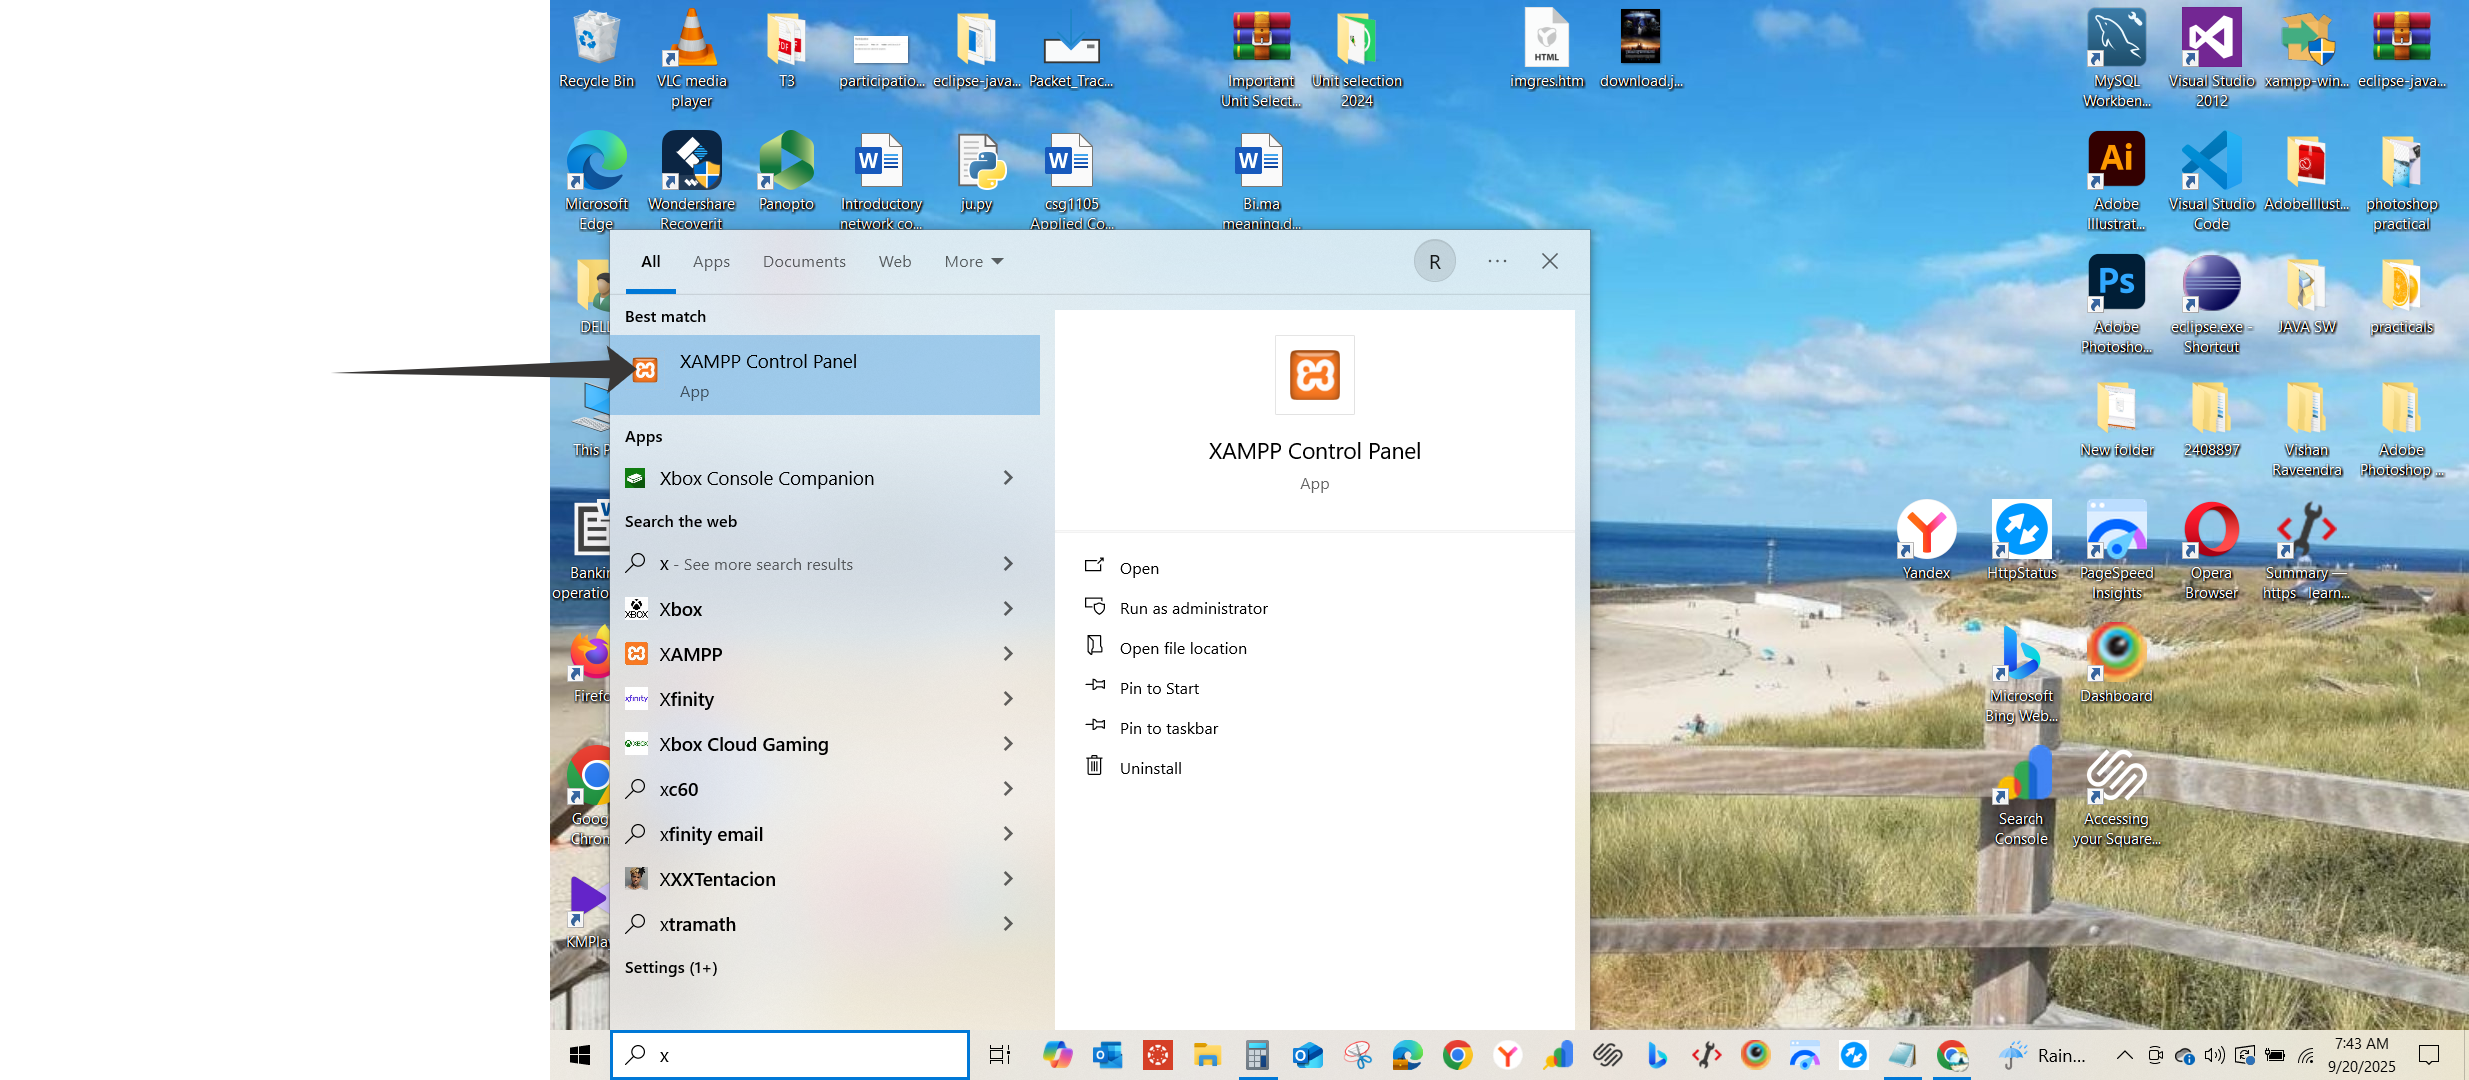Viewport: 2469px width, 1080px height.
Task: Select Open file location action
Action: tap(1182, 648)
